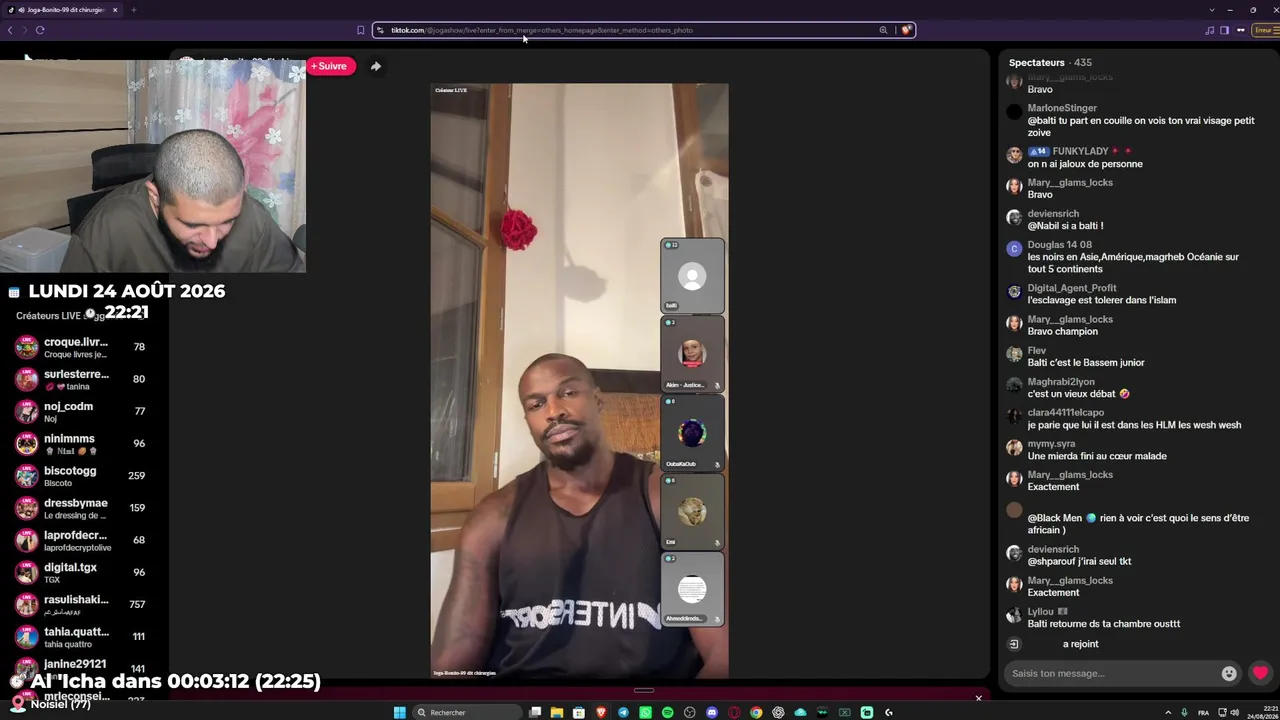Go back with the browser back arrow
Image resolution: width=1280 pixels, height=720 pixels.
pos(10,30)
